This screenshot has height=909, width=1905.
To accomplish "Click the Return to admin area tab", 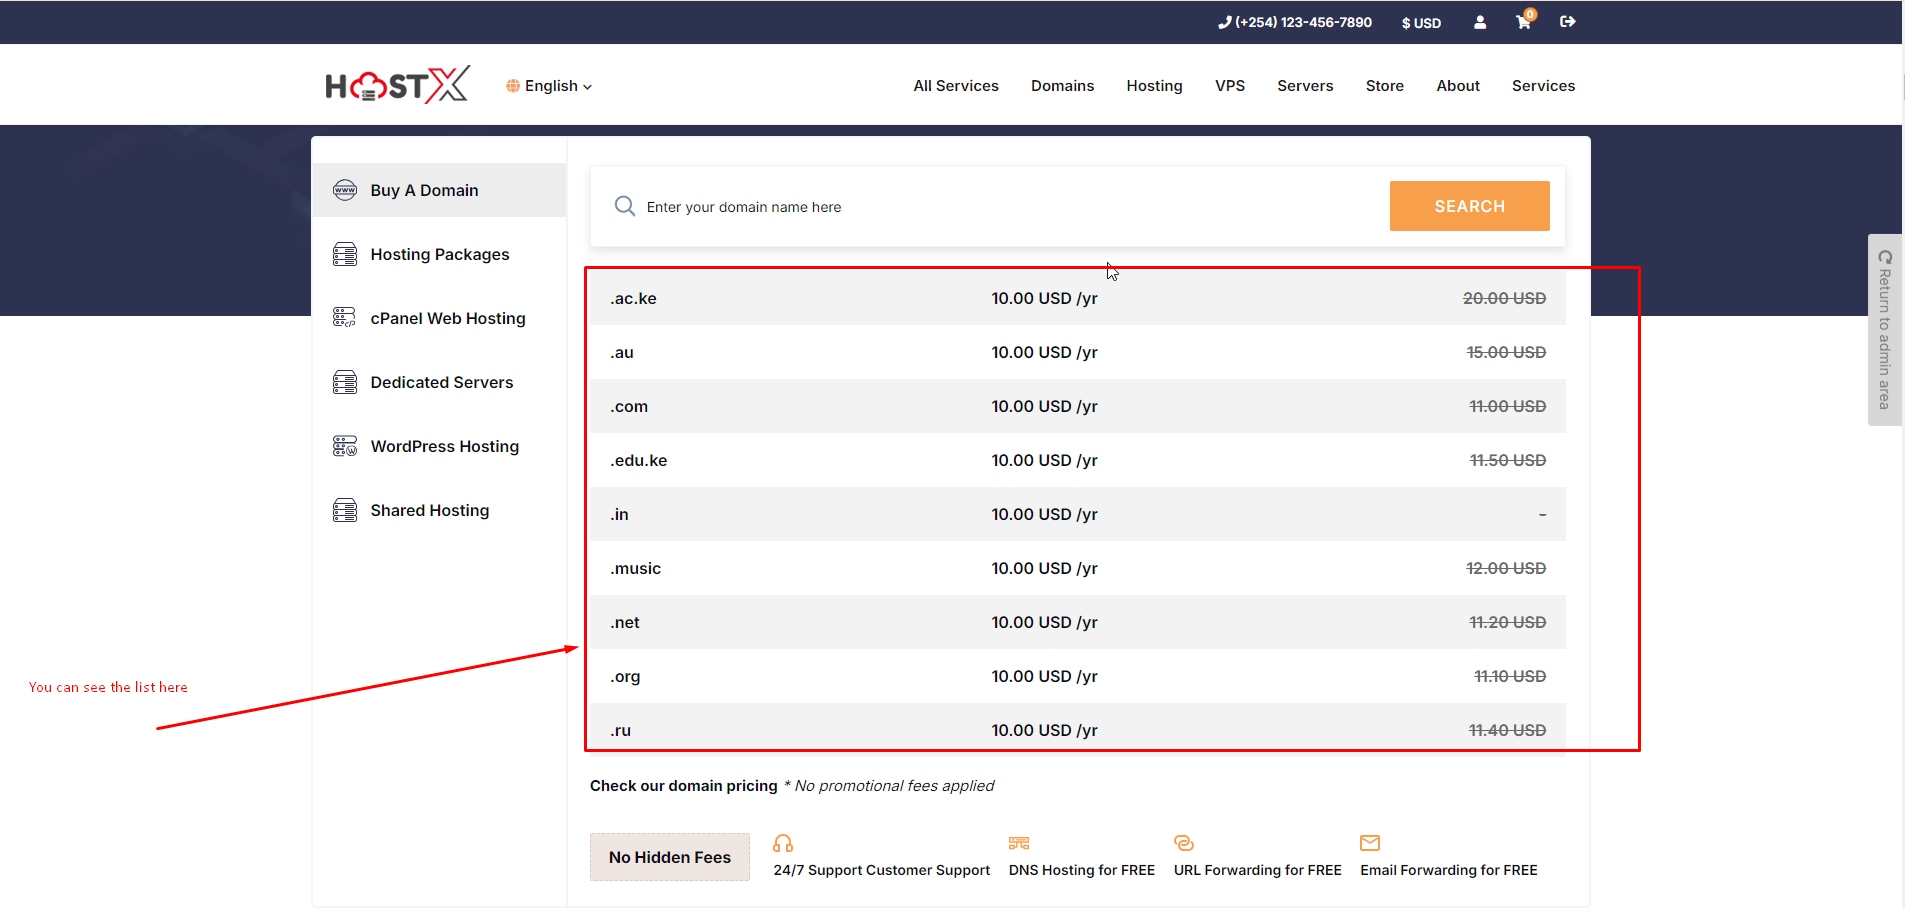I will pos(1884,330).
